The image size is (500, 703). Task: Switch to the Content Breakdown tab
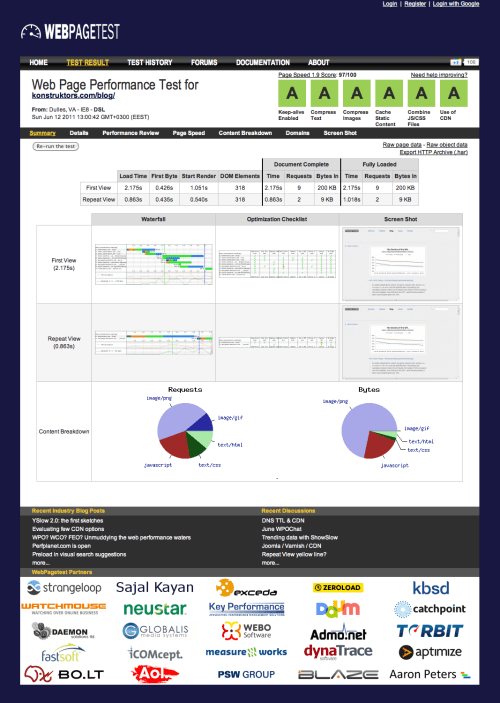[245, 133]
